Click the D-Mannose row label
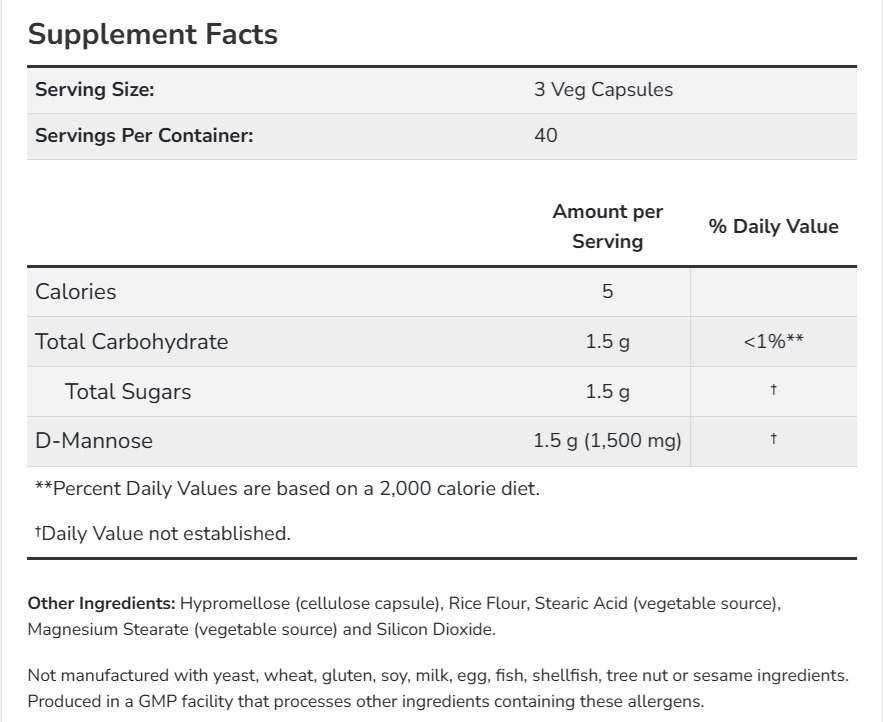Viewport: 883px width, 722px height. (x=94, y=440)
